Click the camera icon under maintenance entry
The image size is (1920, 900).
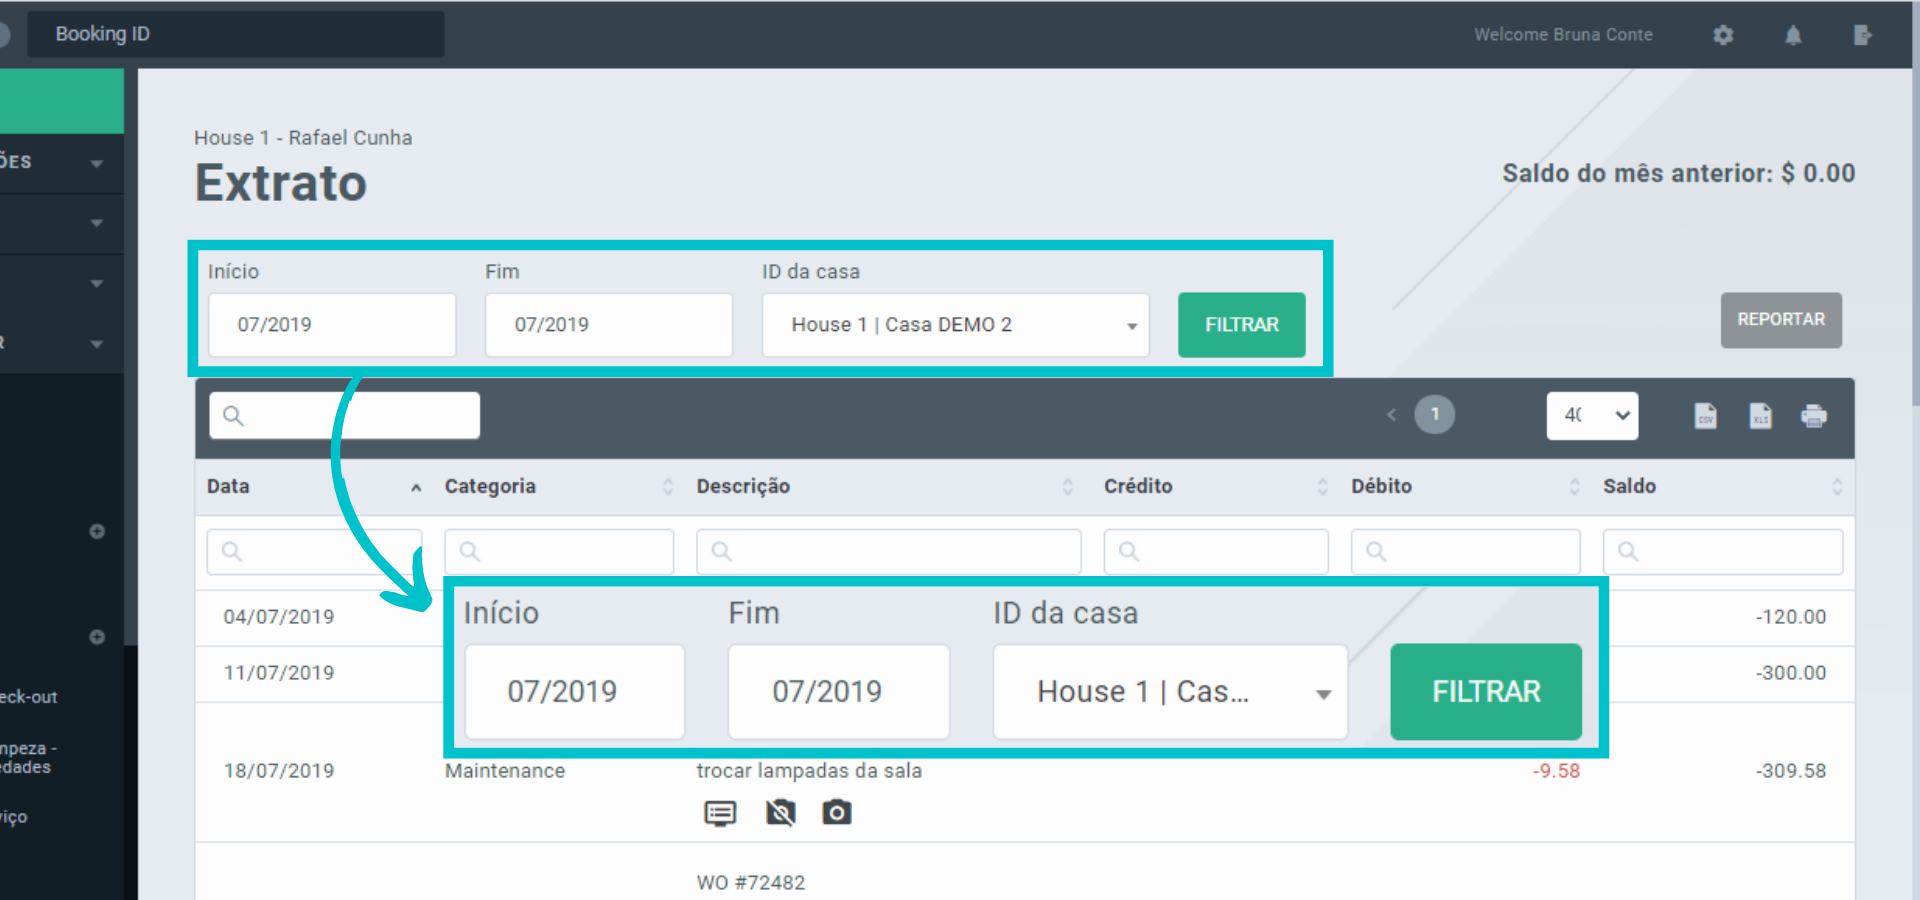tap(837, 813)
